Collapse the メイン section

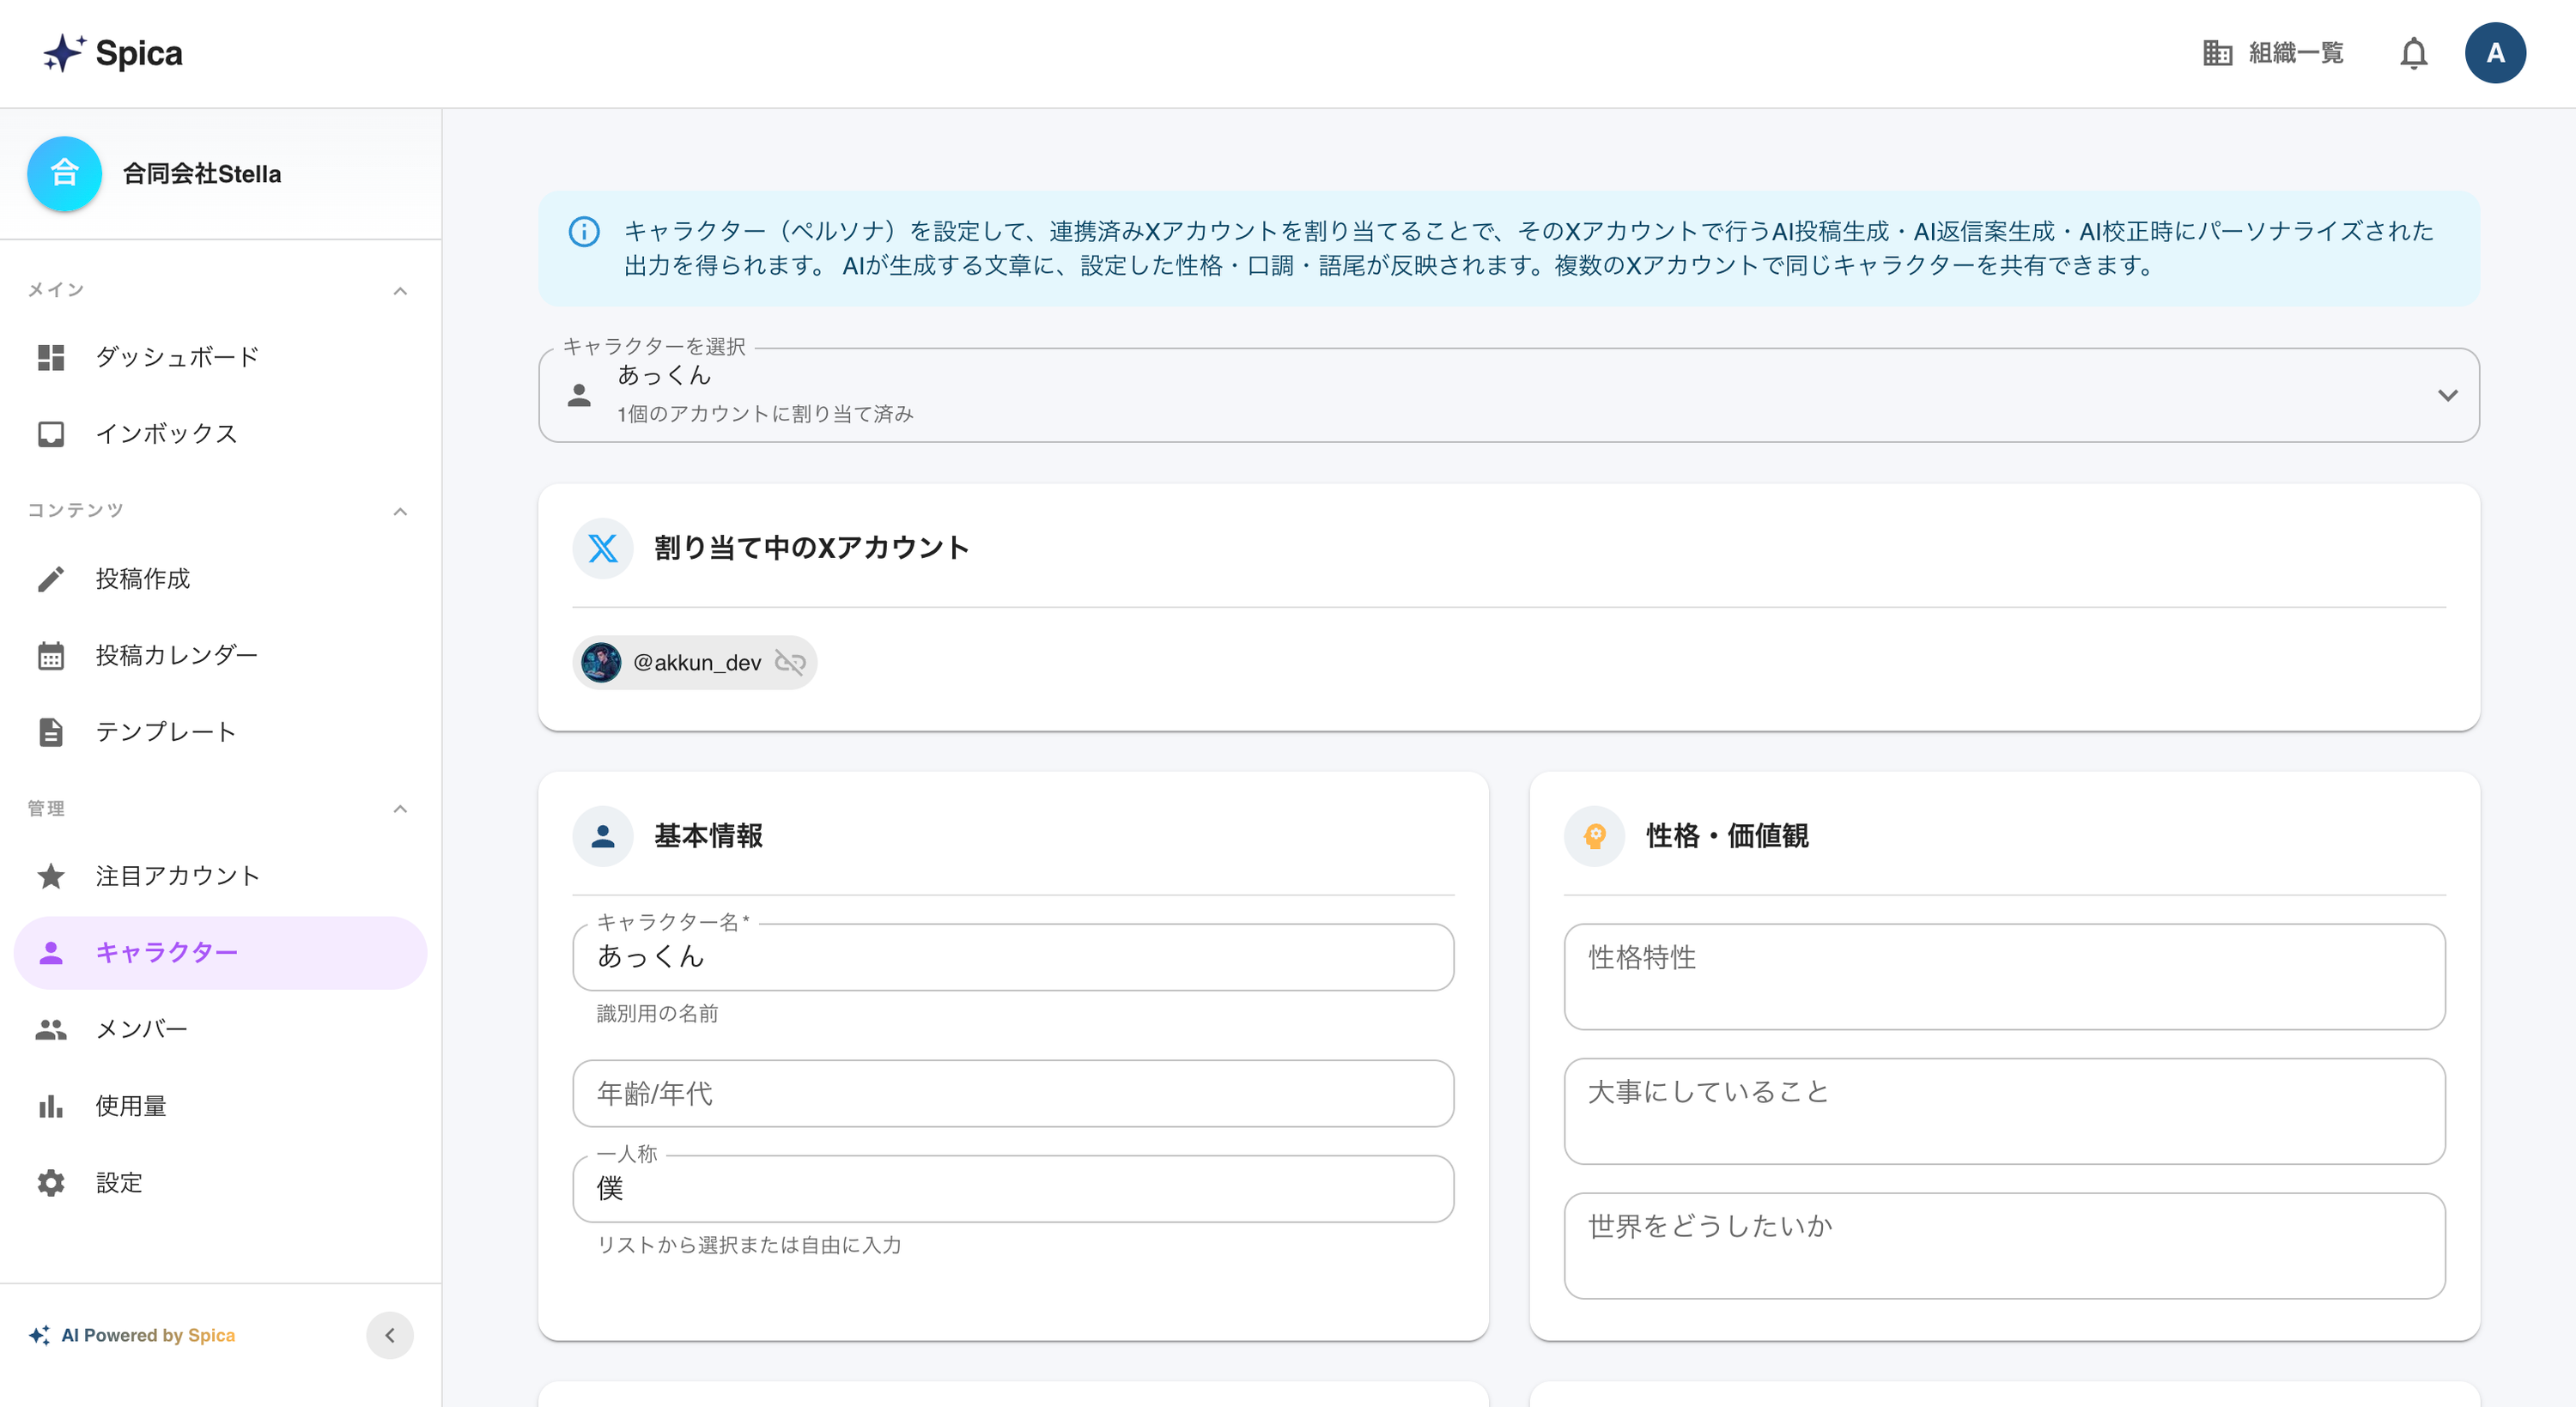(400, 290)
